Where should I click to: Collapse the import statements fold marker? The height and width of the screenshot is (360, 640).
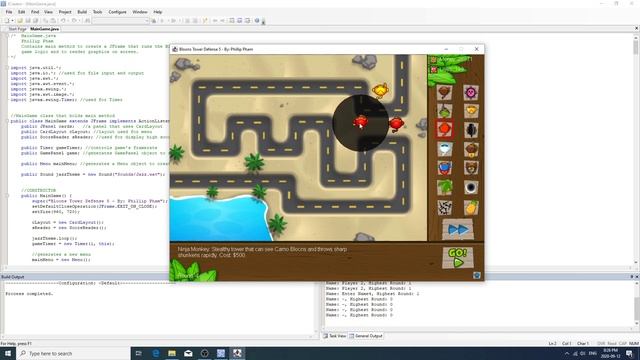point(8,68)
